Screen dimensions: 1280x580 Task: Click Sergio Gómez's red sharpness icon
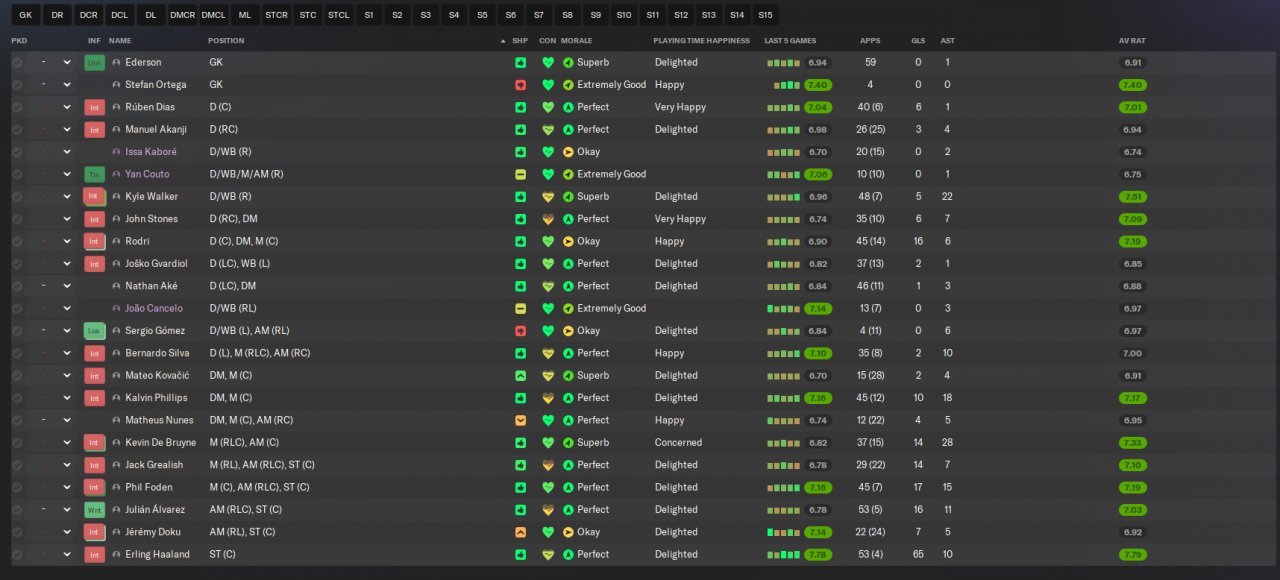521,331
